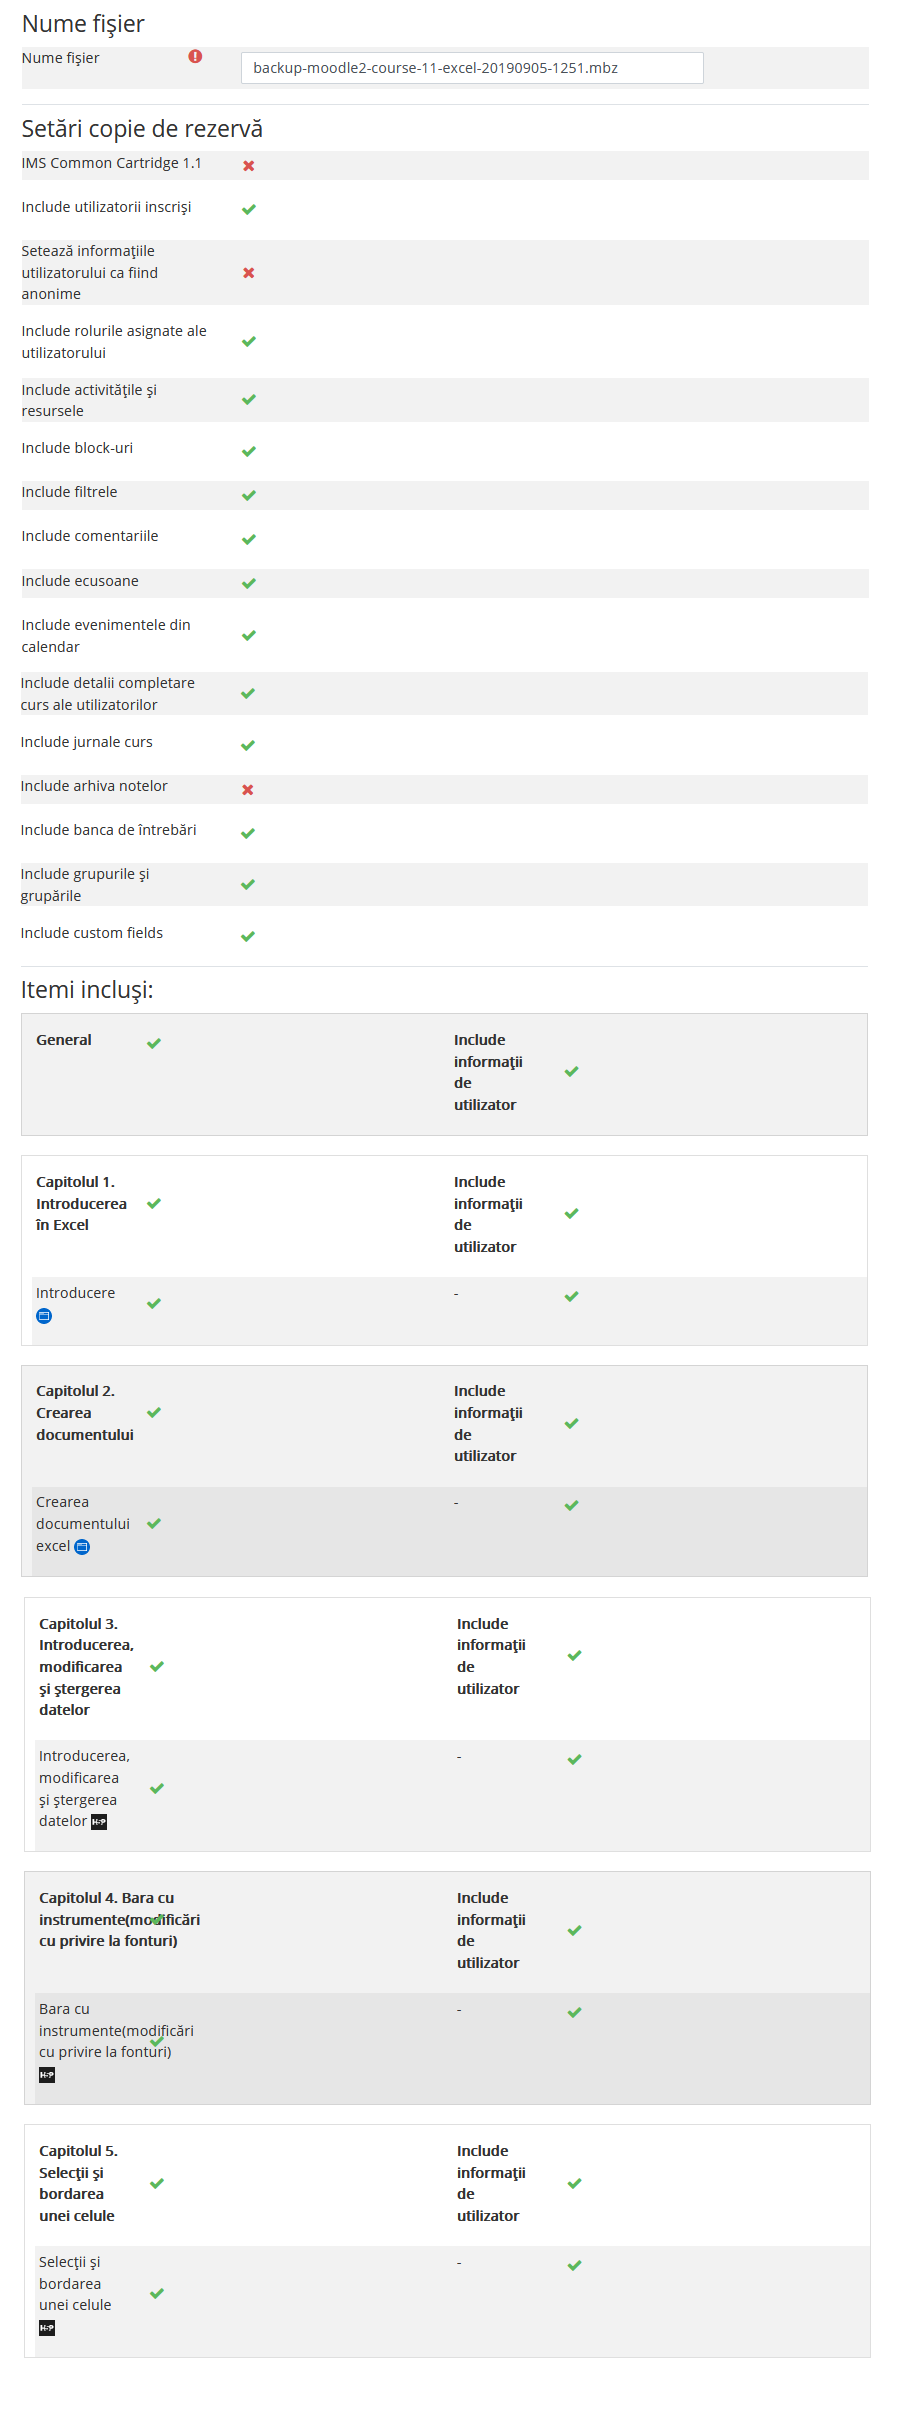Toggle the checkmark for Include custom fields
Image resolution: width=898 pixels, height=2414 pixels.
point(246,935)
